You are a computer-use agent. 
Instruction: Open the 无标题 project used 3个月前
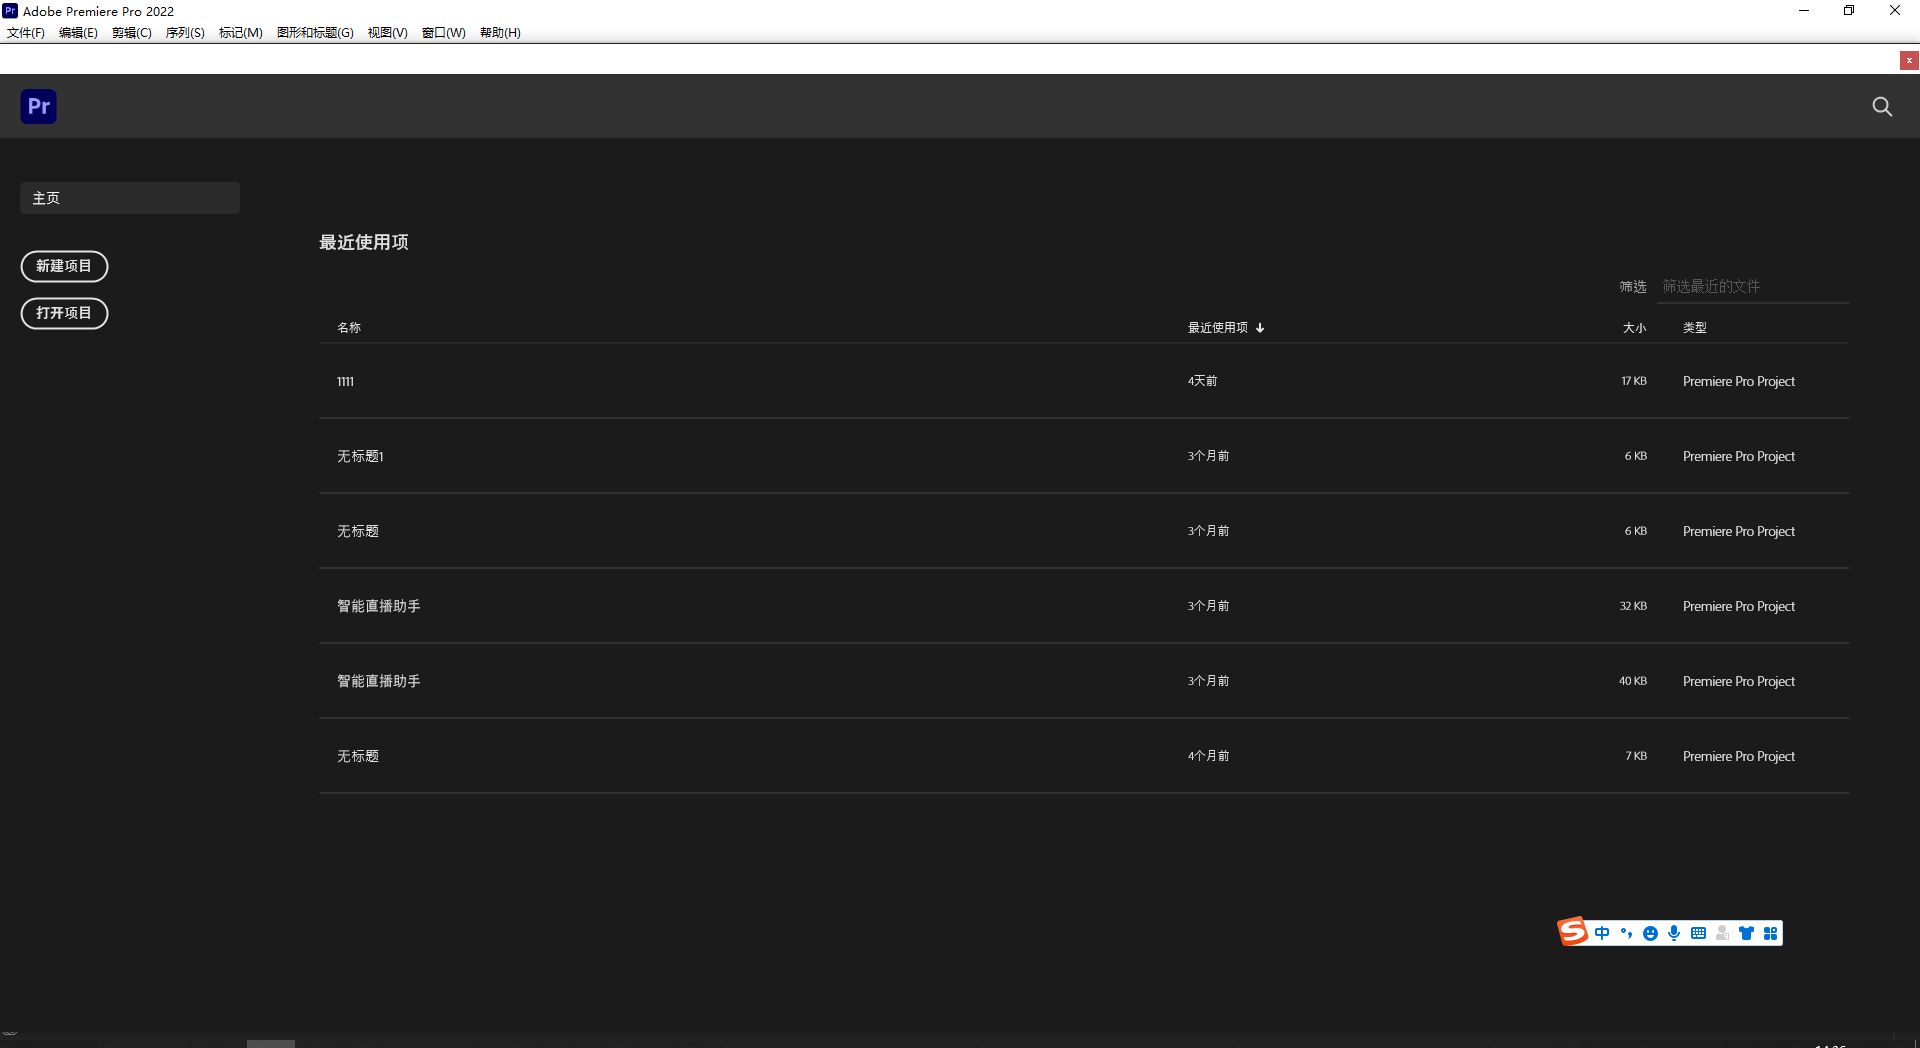1084,531
